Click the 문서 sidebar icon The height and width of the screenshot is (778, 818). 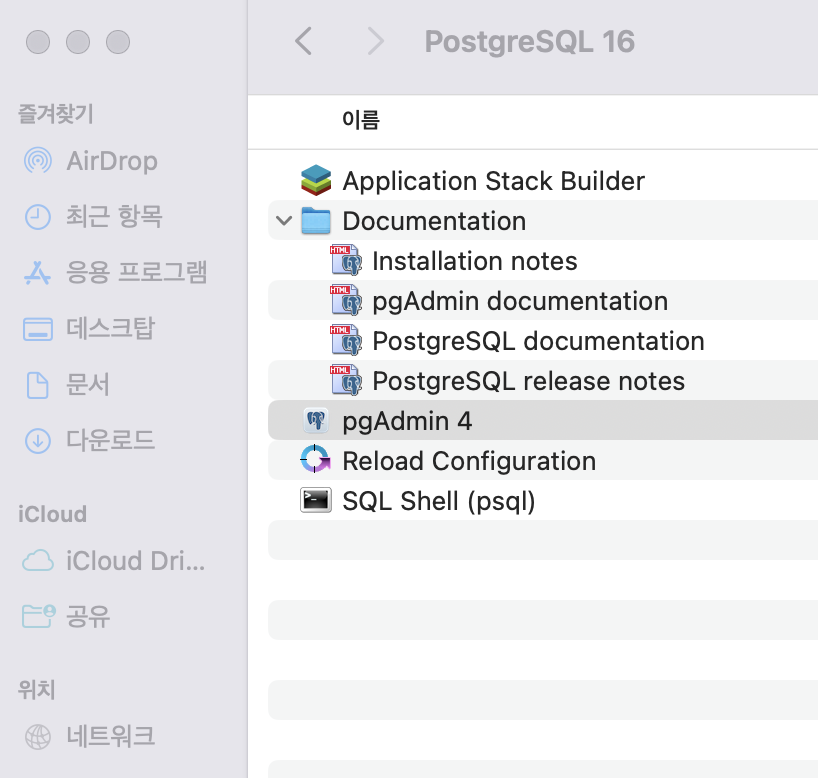tap(38, 385)
